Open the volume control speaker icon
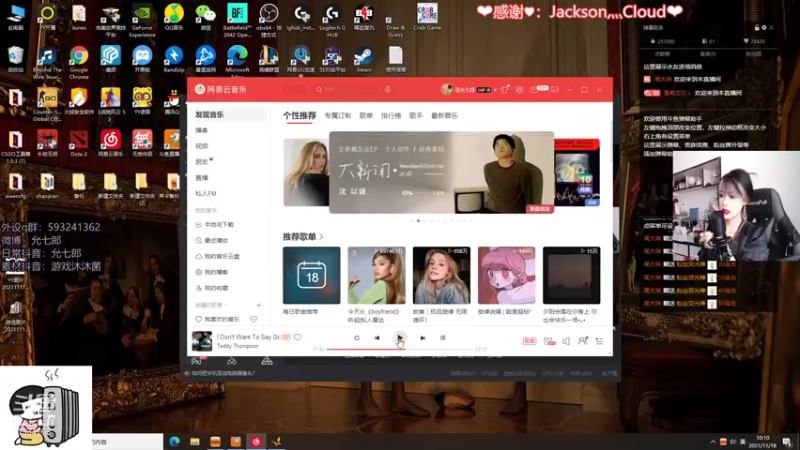 pos(566,341)
